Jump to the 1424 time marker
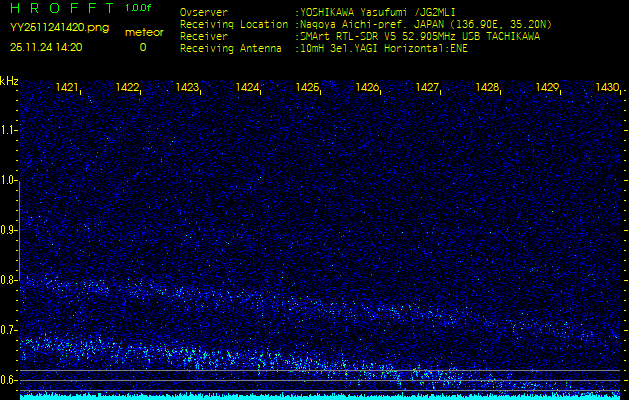Viewport: 629px width, 400px height. 247,88
